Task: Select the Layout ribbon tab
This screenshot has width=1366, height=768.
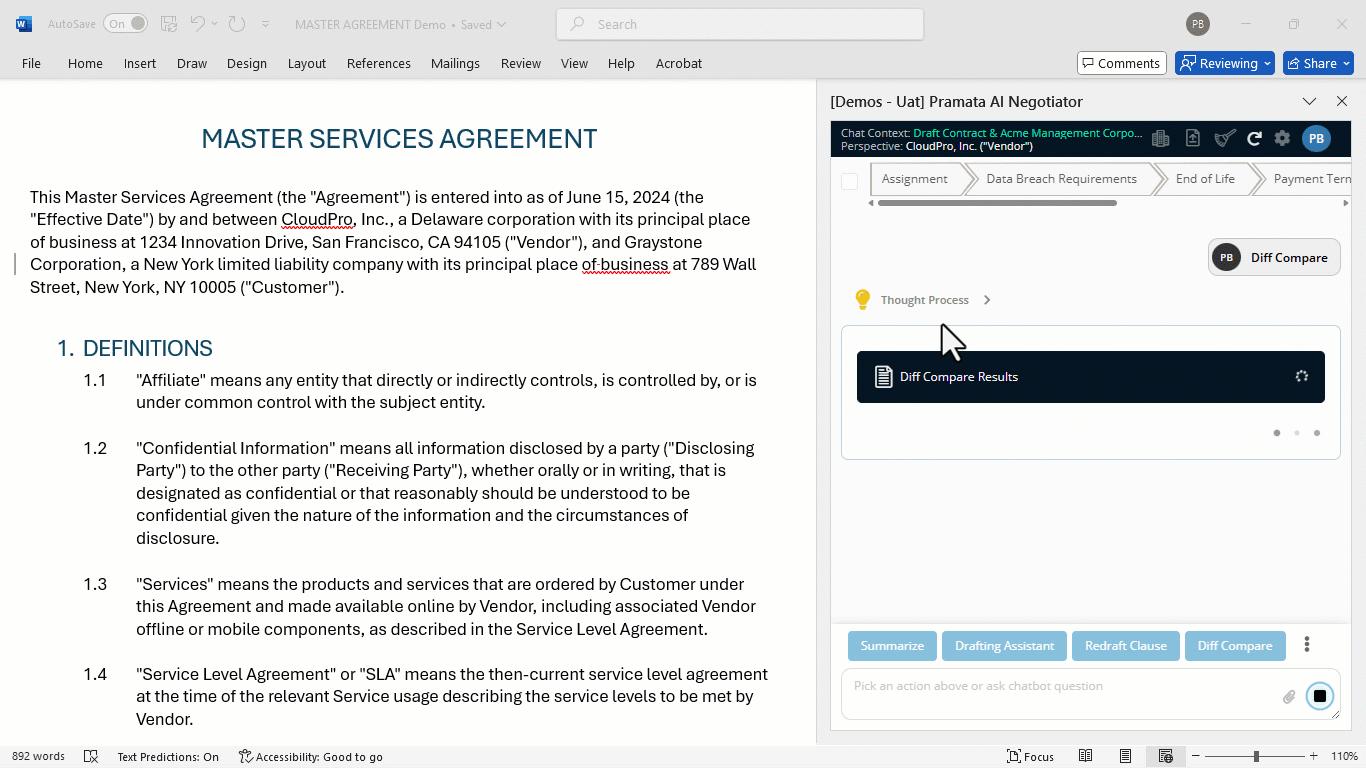Action: pos(307,63)
